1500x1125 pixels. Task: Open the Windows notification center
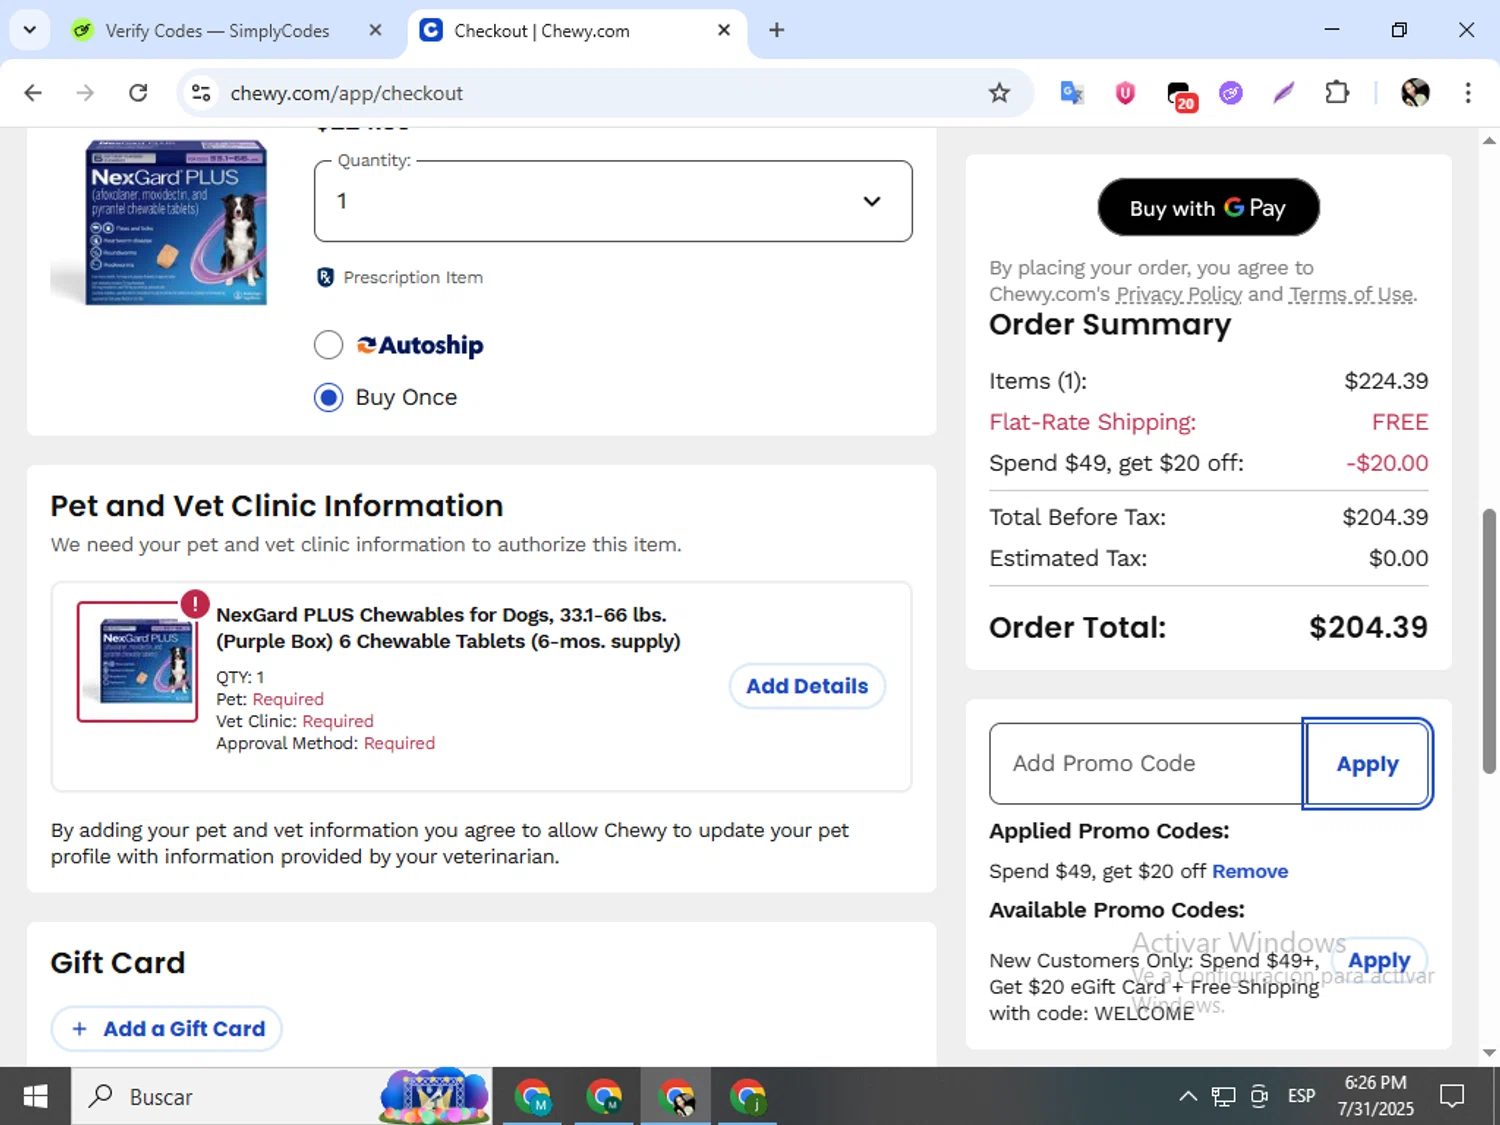[1452, 1096]
